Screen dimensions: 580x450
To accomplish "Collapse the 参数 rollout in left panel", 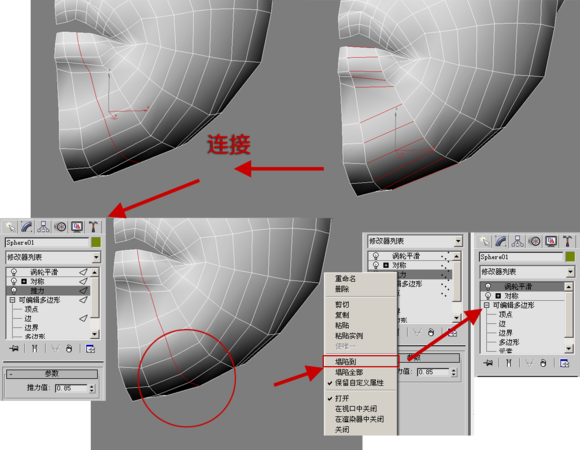I will [x=52, y=374].
